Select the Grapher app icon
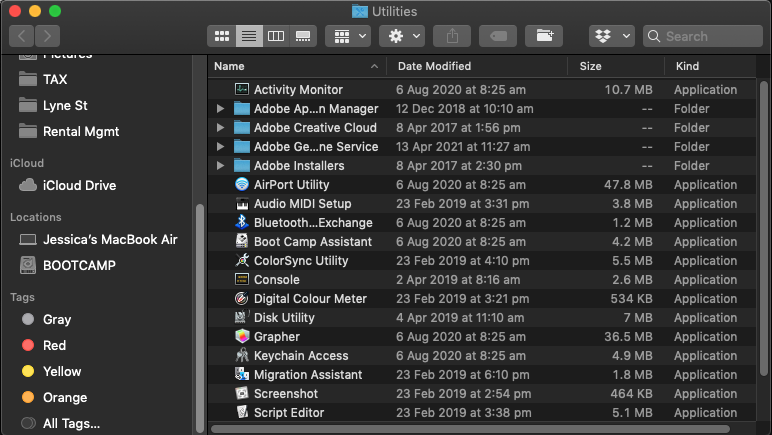 pos(242,337)
